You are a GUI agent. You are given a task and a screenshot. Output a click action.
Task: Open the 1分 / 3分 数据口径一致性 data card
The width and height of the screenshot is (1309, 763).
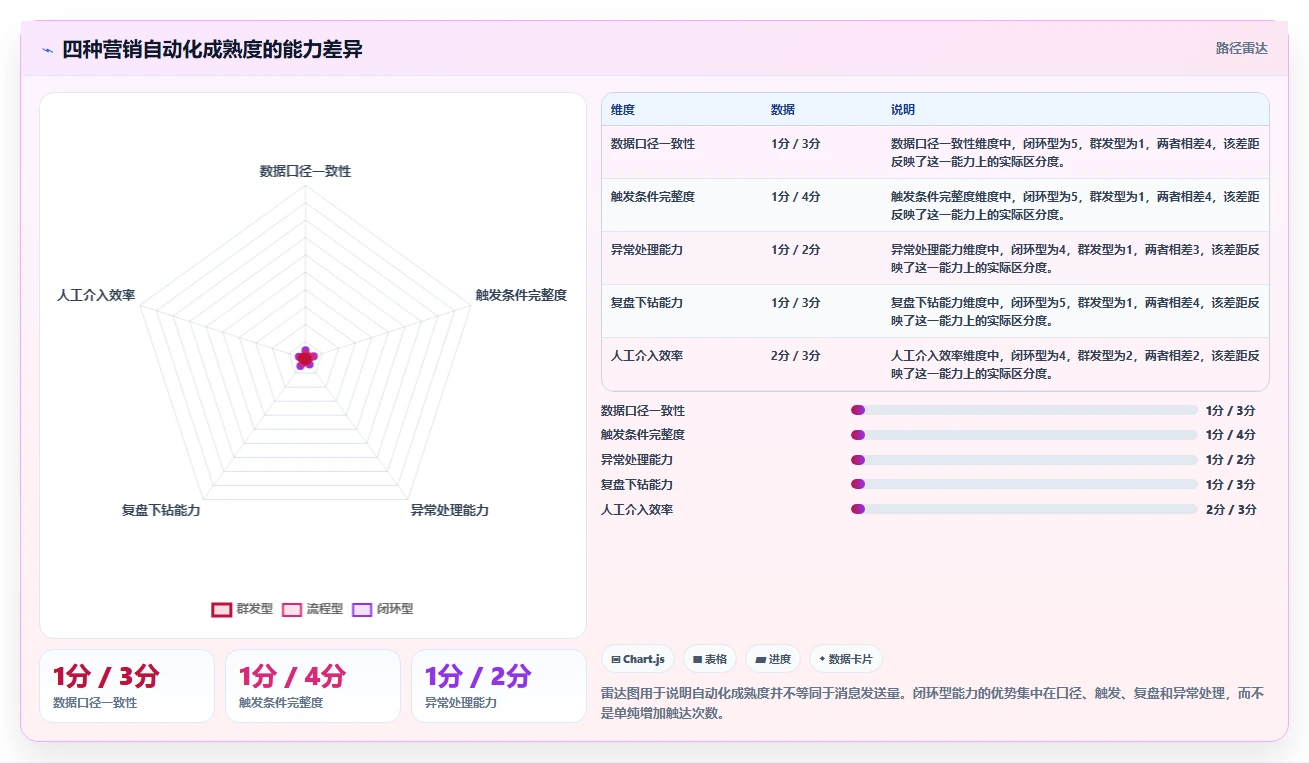127,686
